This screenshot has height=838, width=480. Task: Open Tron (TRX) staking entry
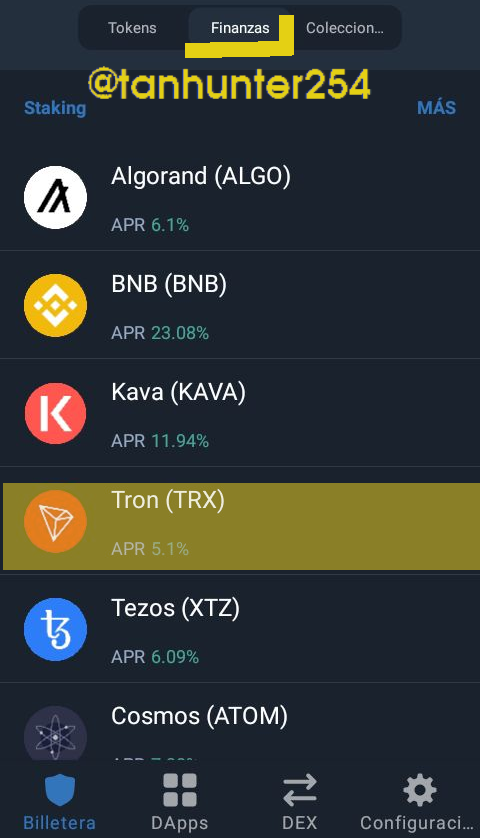point(240,521)
